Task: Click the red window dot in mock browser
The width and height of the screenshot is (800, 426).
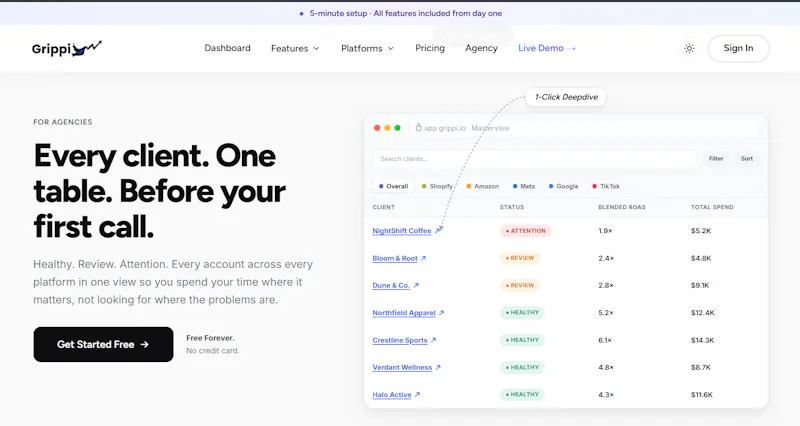Action: click(377, 128)
